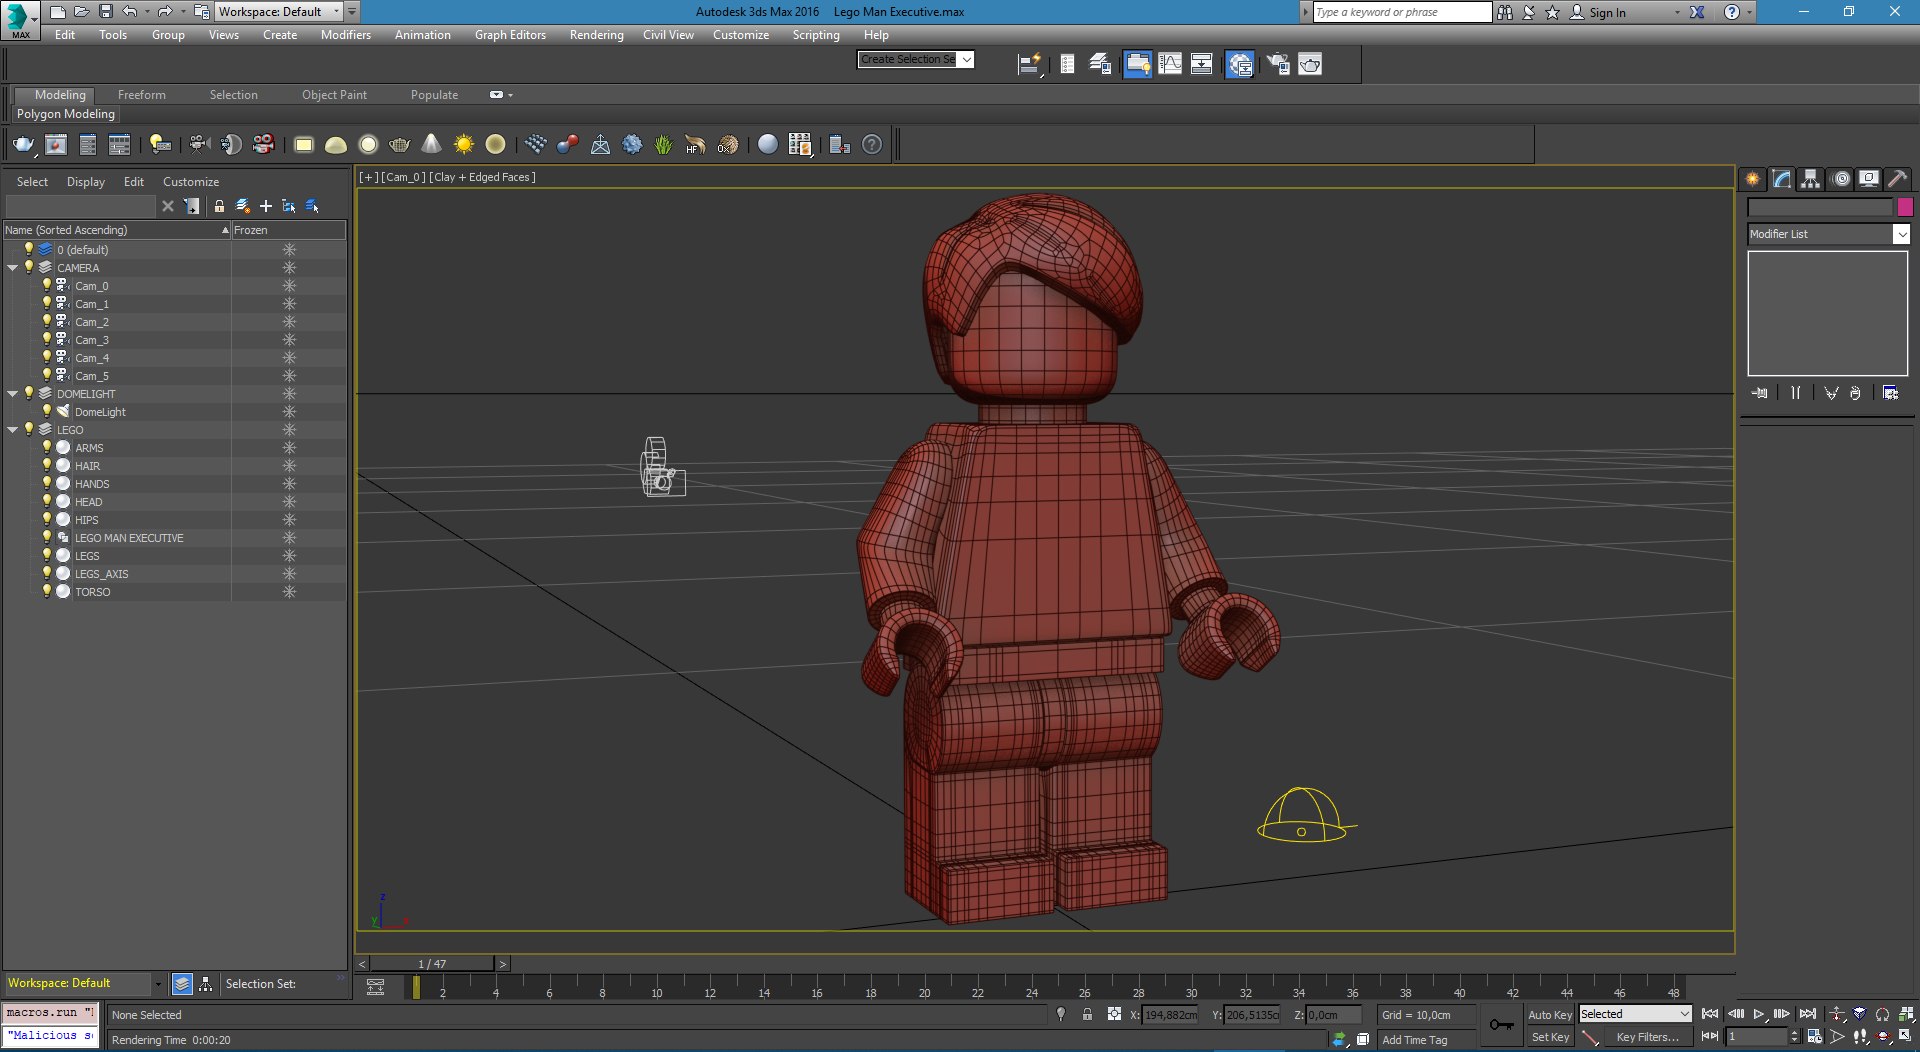
Task: Open the Selected key filter dropdown
Action: [x=1684, y=1014]
